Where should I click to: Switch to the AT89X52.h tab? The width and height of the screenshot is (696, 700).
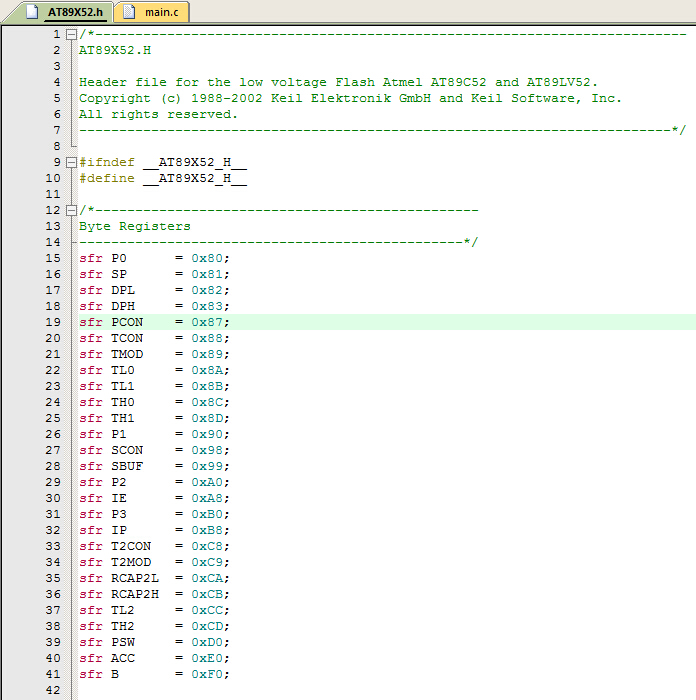click(x=75, y=12)
